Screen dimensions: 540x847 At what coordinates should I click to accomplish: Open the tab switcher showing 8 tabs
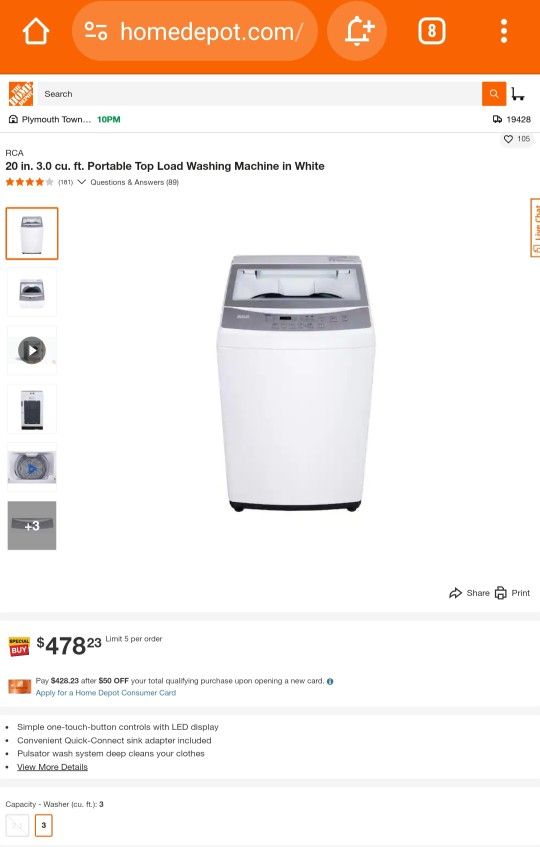click(x=431, y=31)
